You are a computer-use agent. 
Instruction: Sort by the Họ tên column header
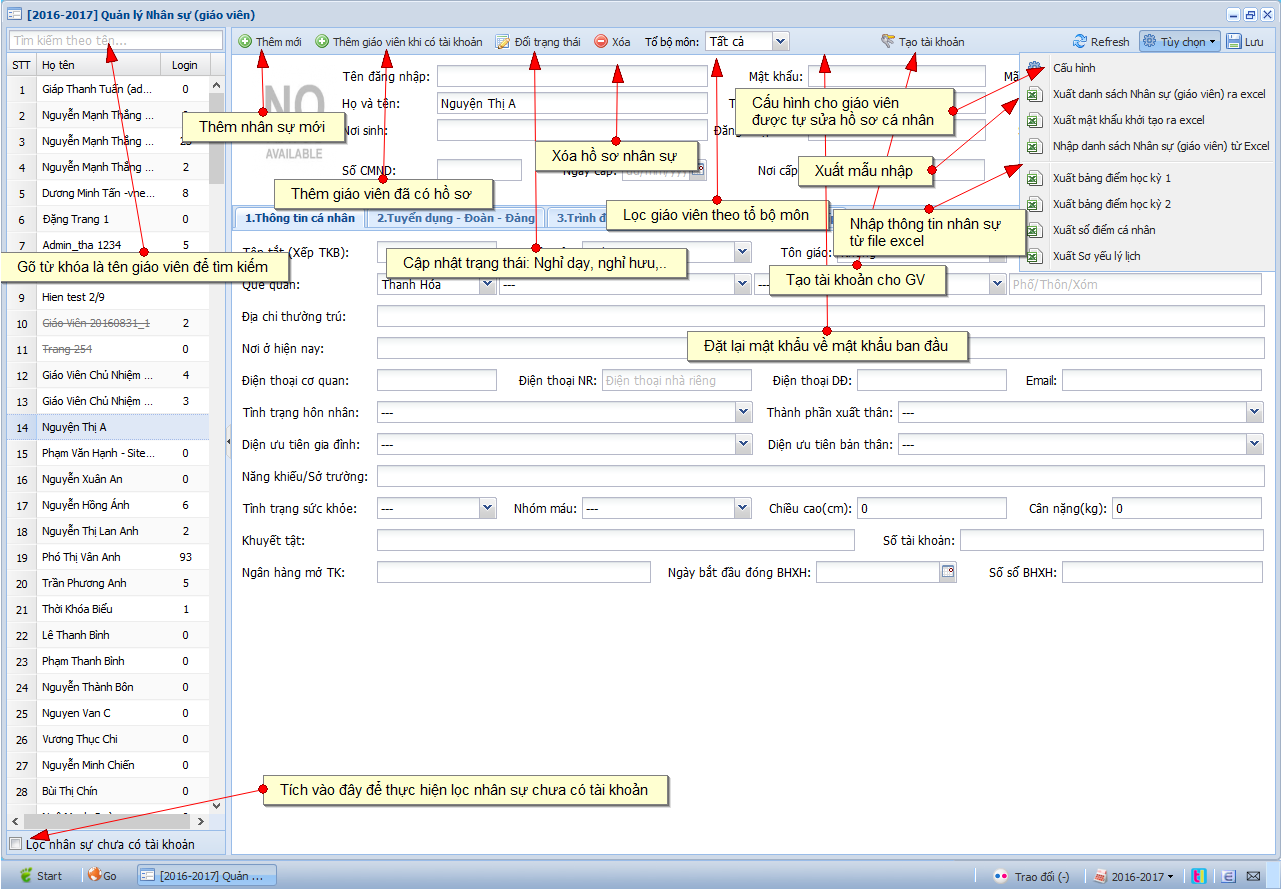point(98,64)
